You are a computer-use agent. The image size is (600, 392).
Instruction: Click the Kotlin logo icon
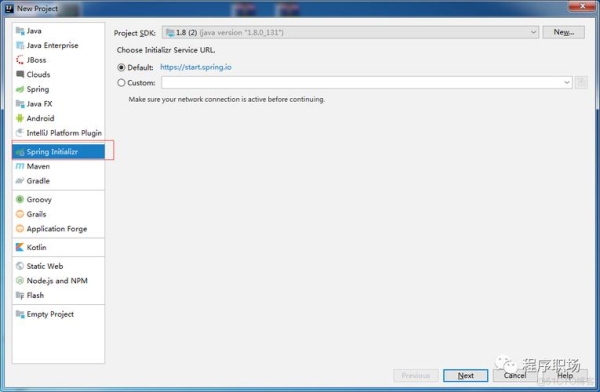coord(20,247)
